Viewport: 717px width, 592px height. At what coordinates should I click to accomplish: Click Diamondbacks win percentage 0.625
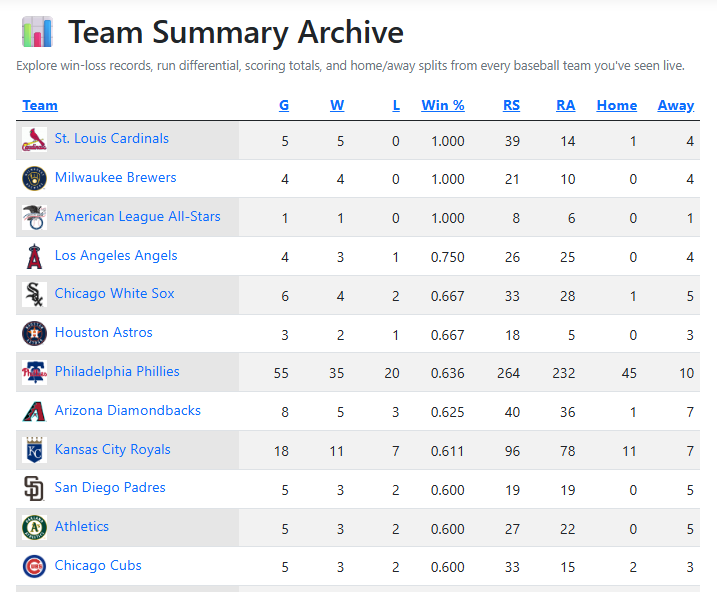[448, 412]
